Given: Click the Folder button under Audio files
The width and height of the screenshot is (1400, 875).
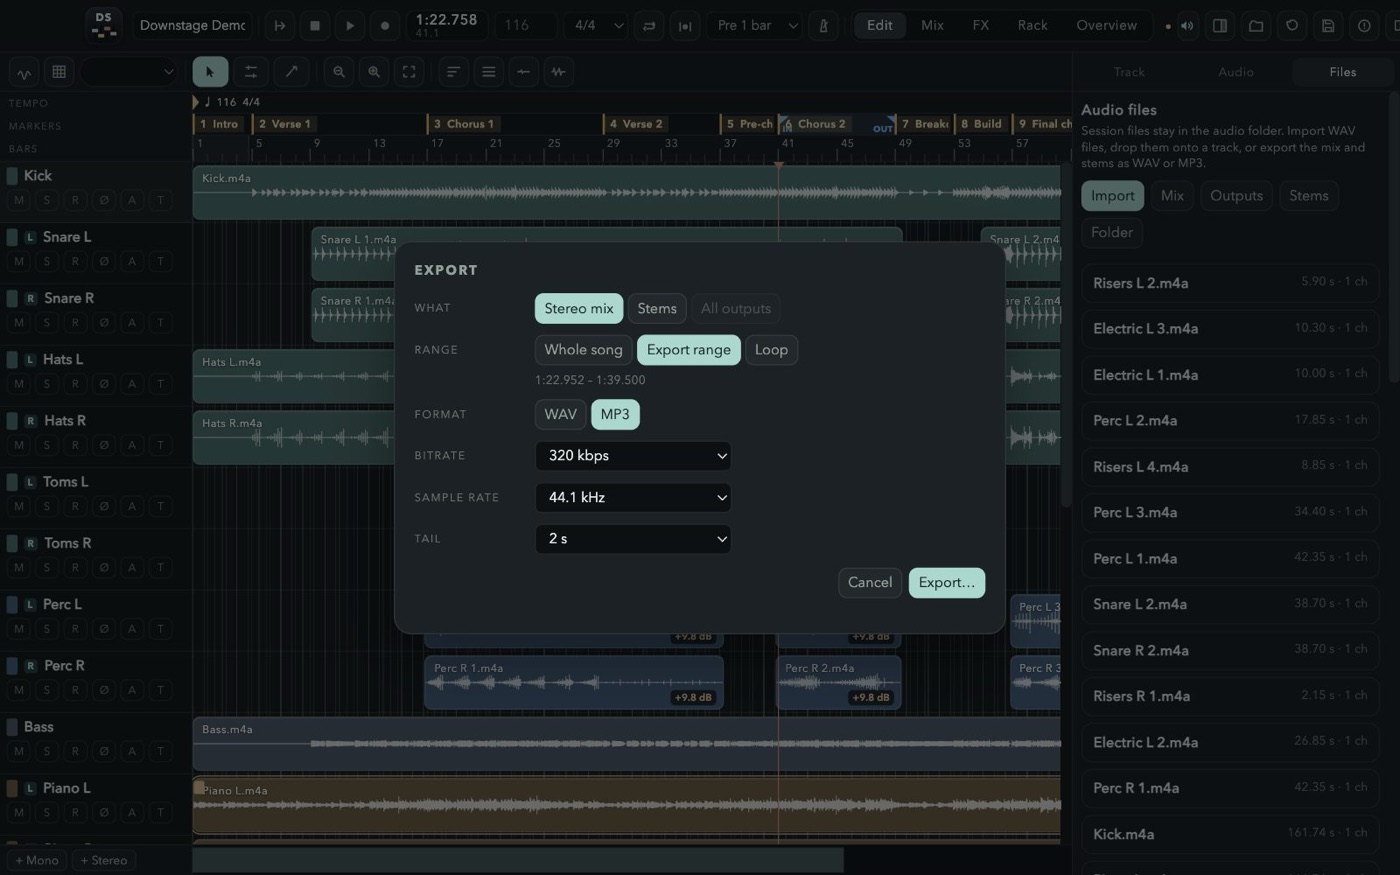Looking at the screenshot, I should (1111, 233).
